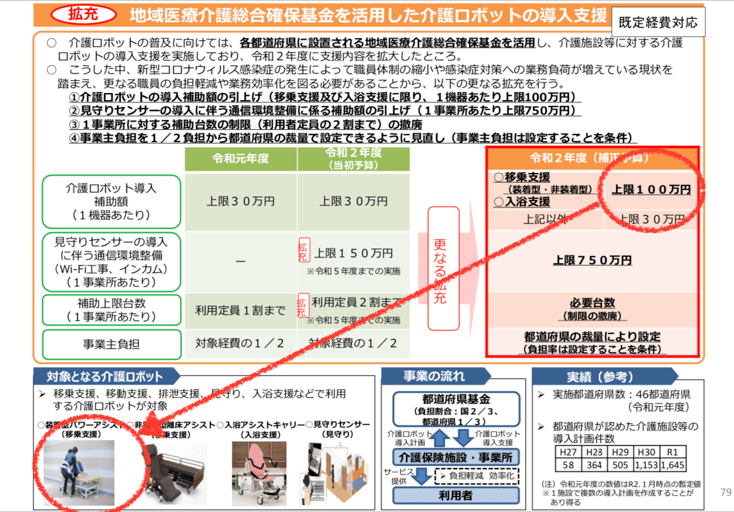Click the 既定経費対応 box
The image size is (734, 512).
click(658, 22)
